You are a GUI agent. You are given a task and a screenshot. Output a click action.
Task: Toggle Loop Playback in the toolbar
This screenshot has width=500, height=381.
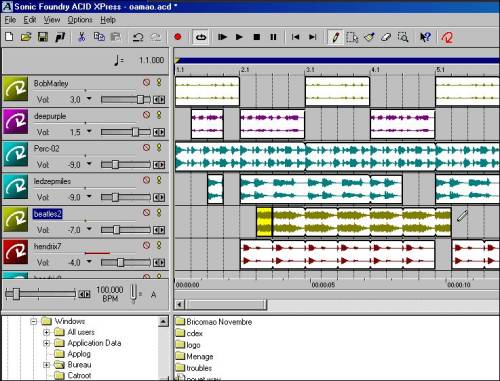click(201, 37)
